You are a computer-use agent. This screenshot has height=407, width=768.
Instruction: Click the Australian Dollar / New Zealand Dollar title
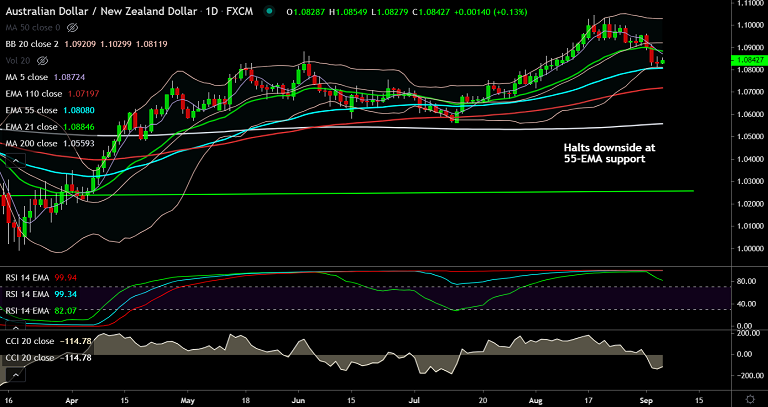pos(102,11)
